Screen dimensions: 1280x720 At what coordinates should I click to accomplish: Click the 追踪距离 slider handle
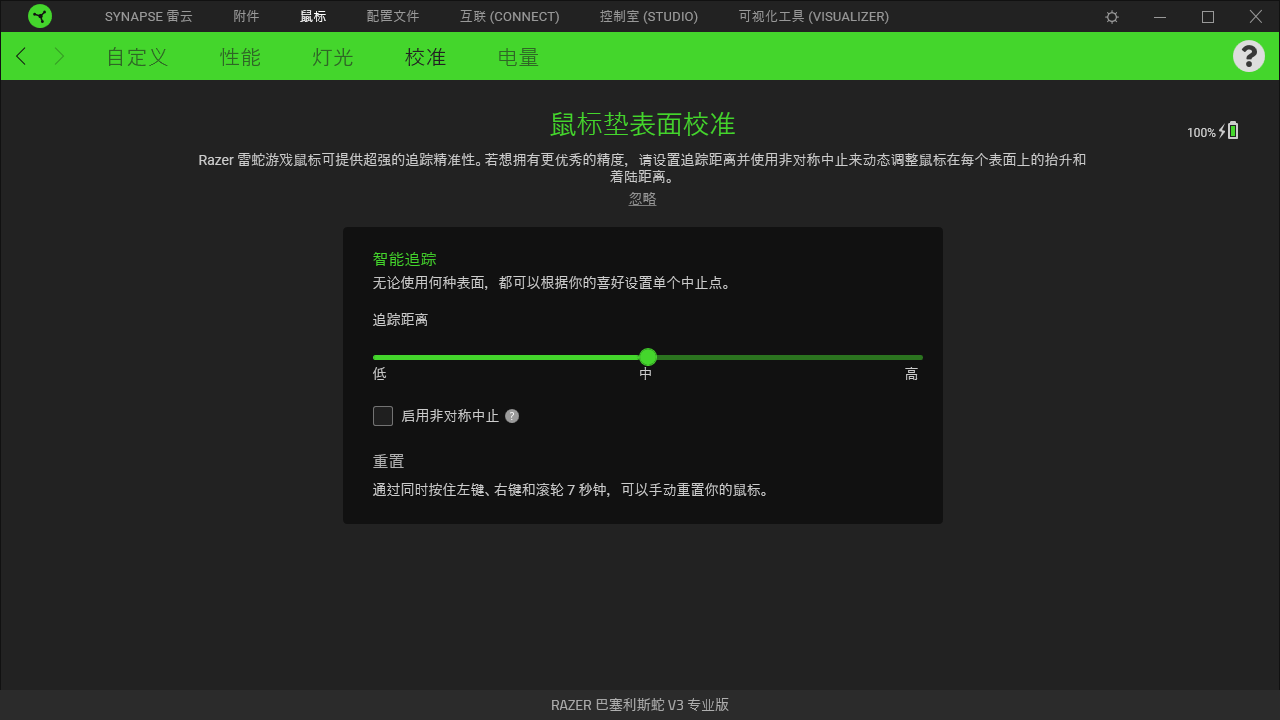[x=648, y=357]
